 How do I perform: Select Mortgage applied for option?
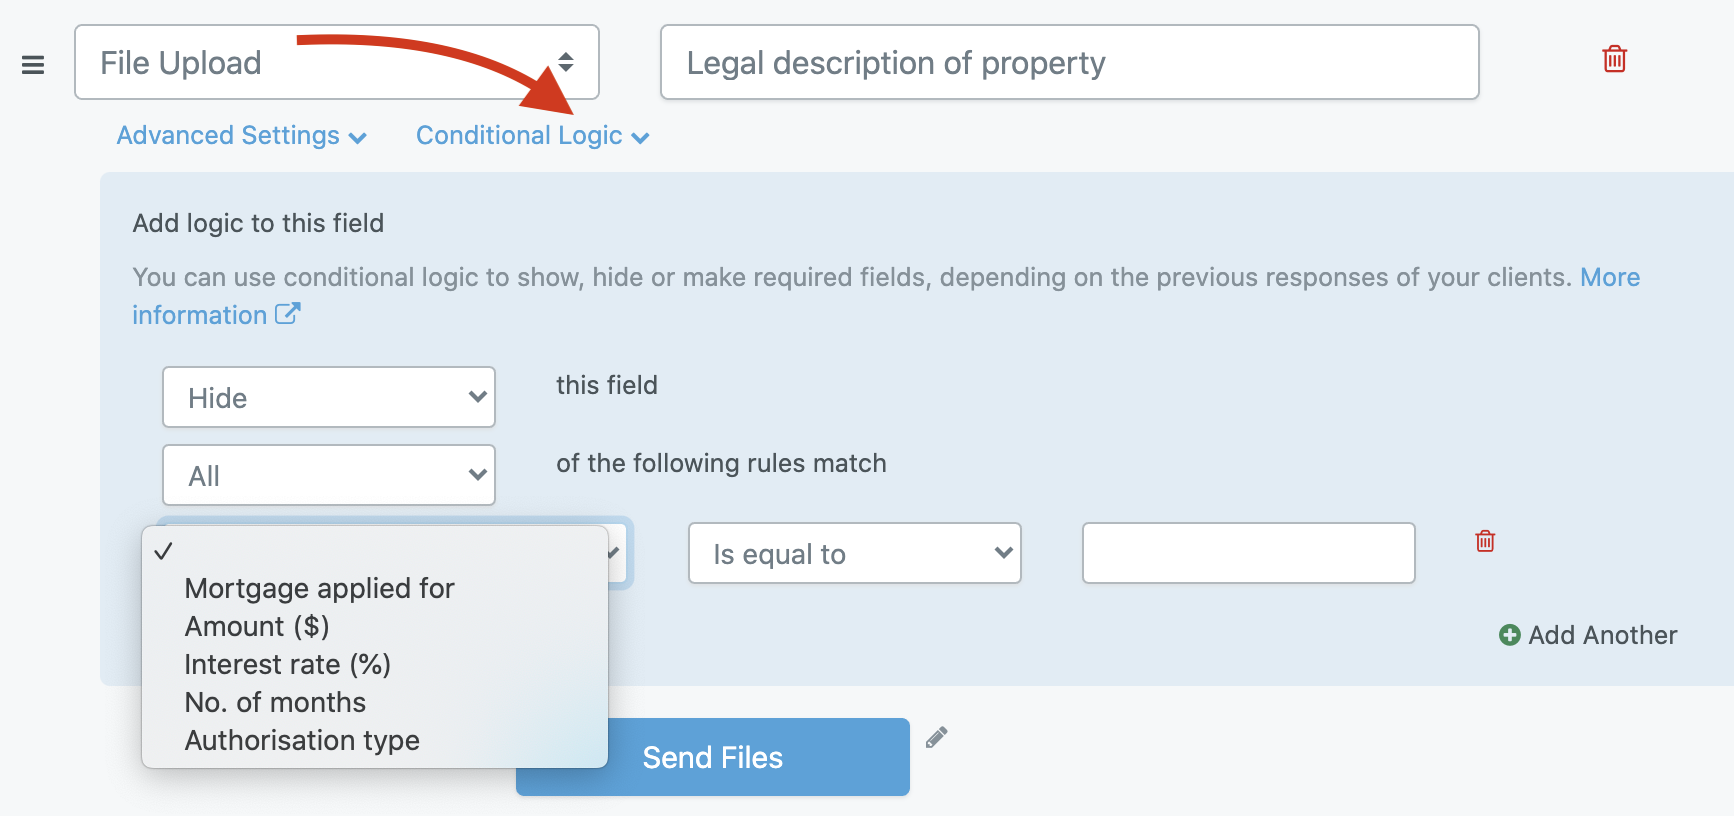coord(375,588)
